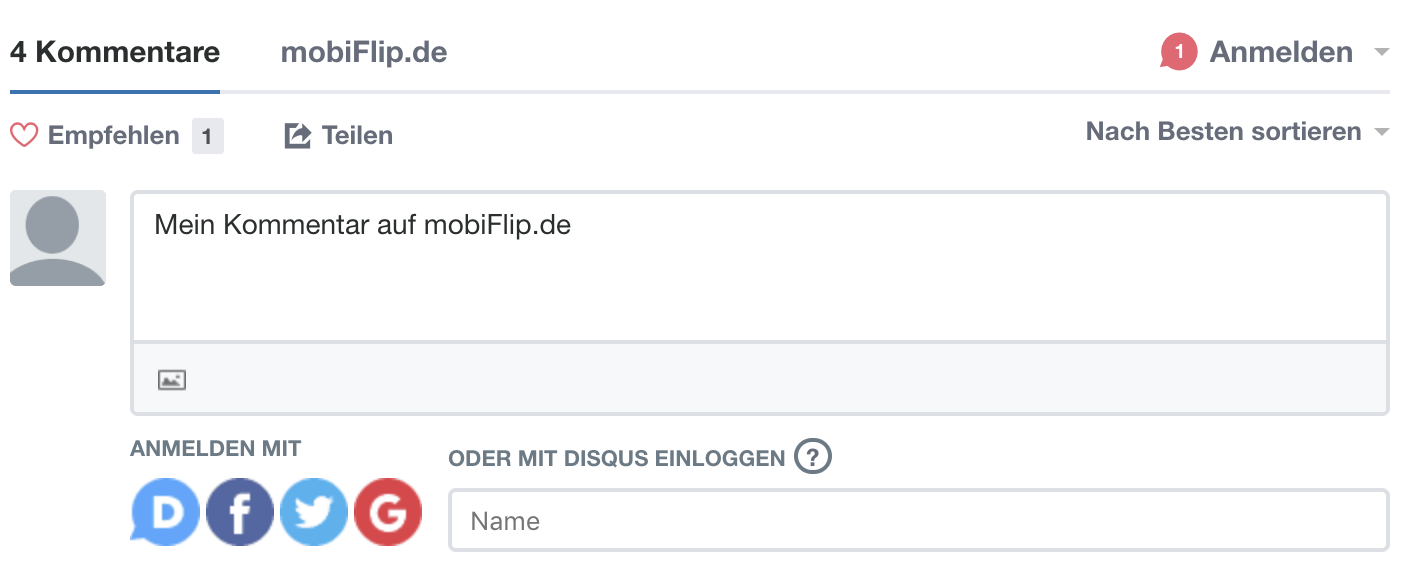Click the image upload icon
Image resolution: width=1404 pixels, height=580 pixels.
(x=172, y=380)
